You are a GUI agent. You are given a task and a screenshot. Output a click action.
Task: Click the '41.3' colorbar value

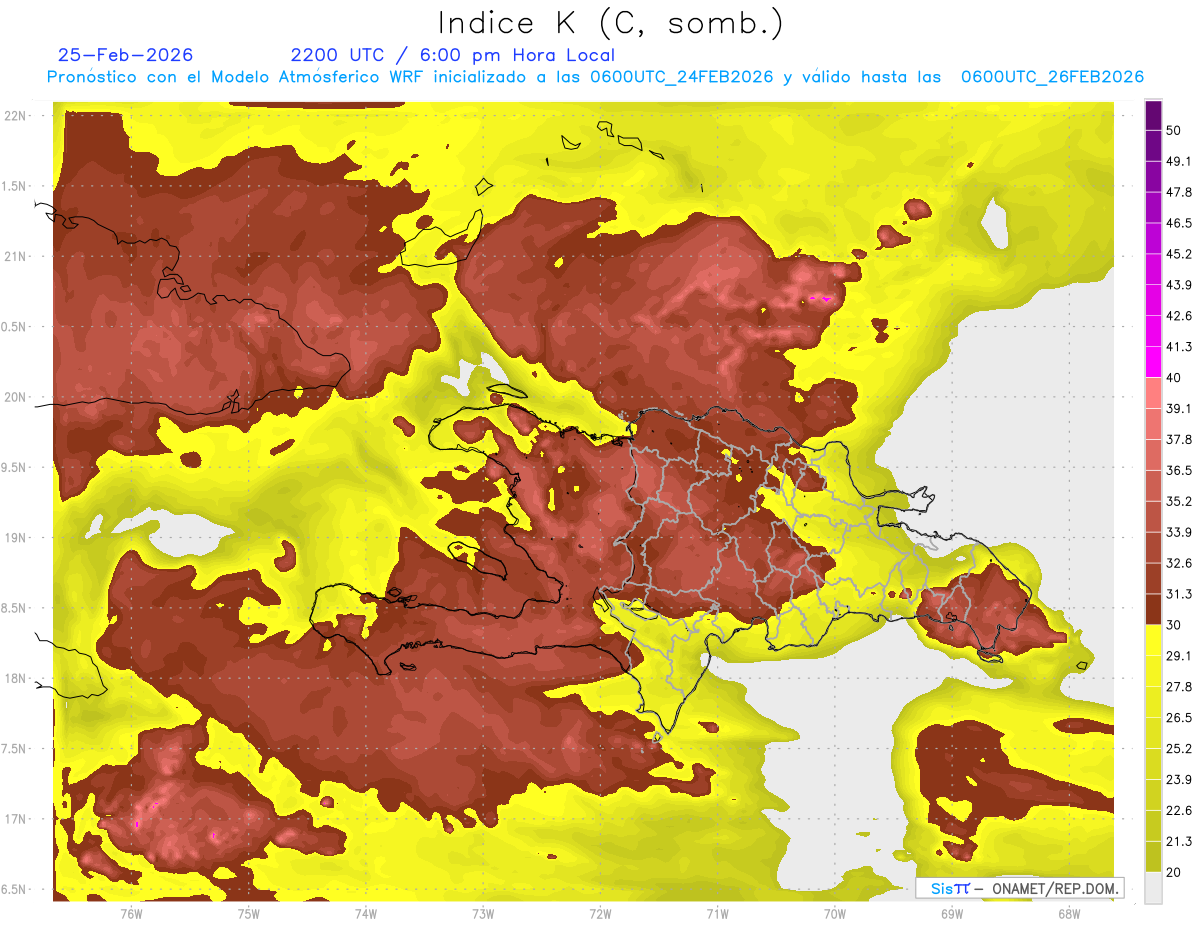click(1179, 347)
